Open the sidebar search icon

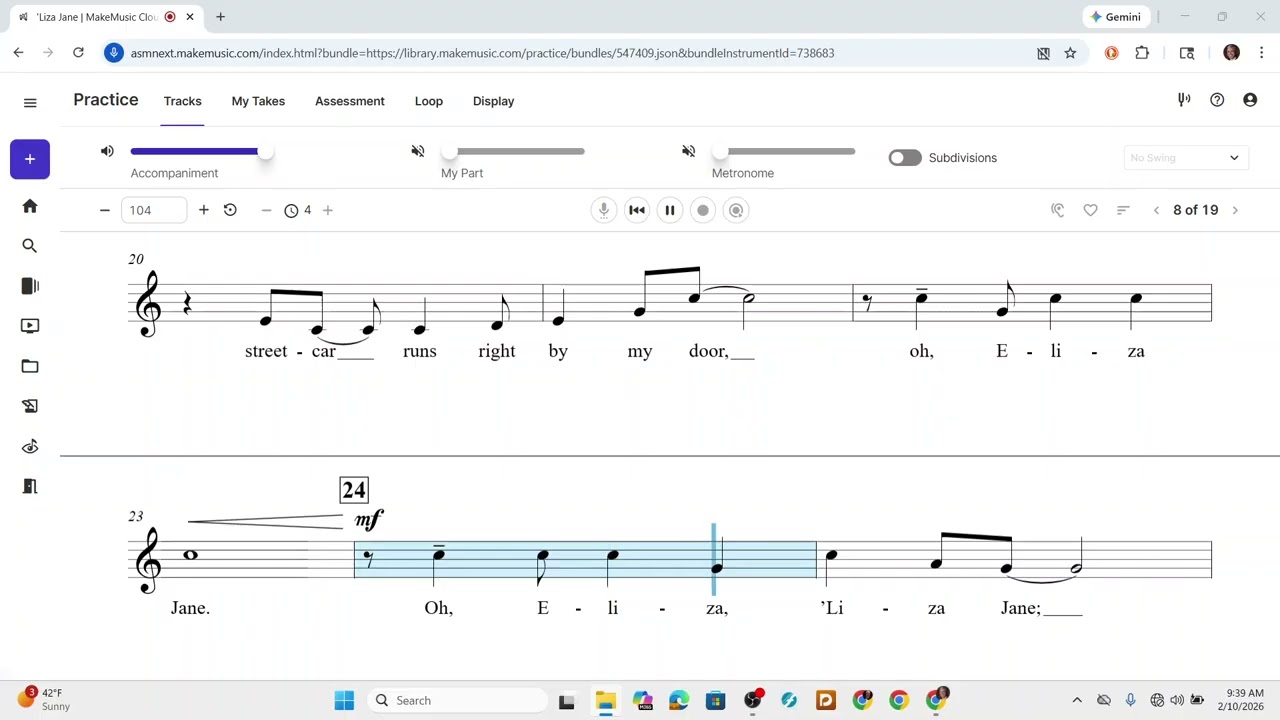point(30,246)
